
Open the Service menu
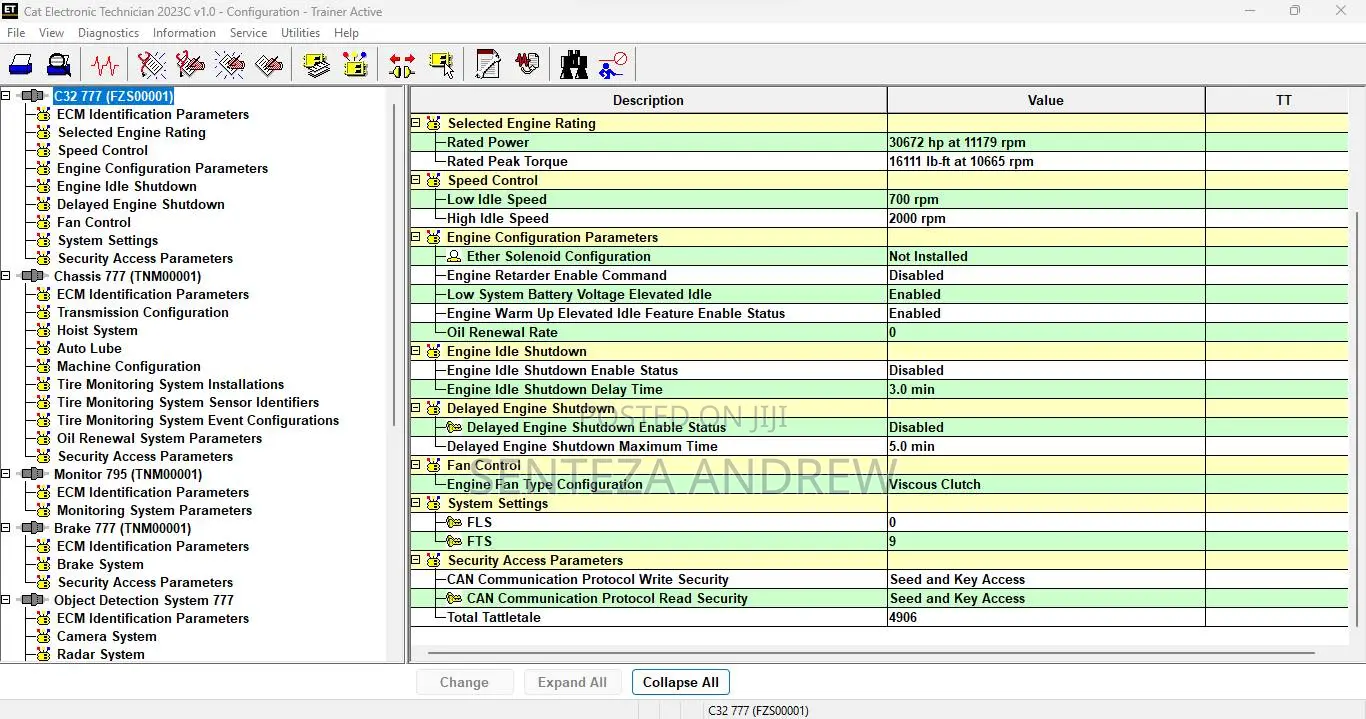point(248,33)
